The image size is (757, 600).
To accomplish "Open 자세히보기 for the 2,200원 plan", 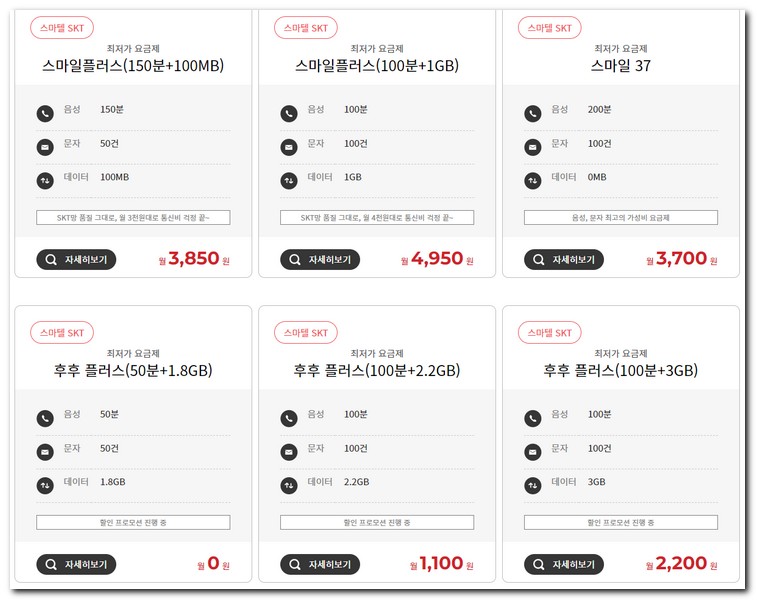I will point(564,564).
